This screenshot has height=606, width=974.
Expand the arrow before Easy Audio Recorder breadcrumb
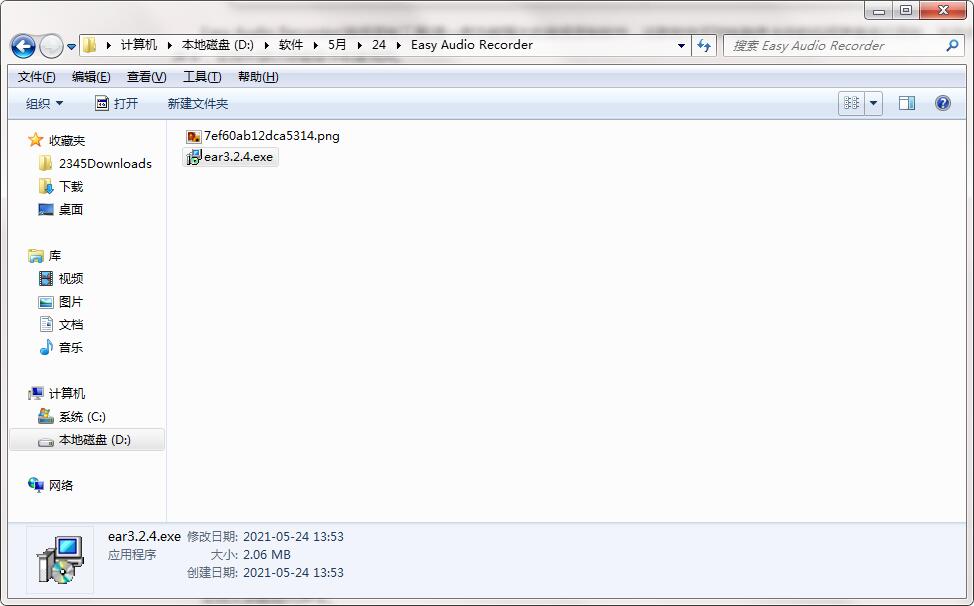click(x=398, y=45)
